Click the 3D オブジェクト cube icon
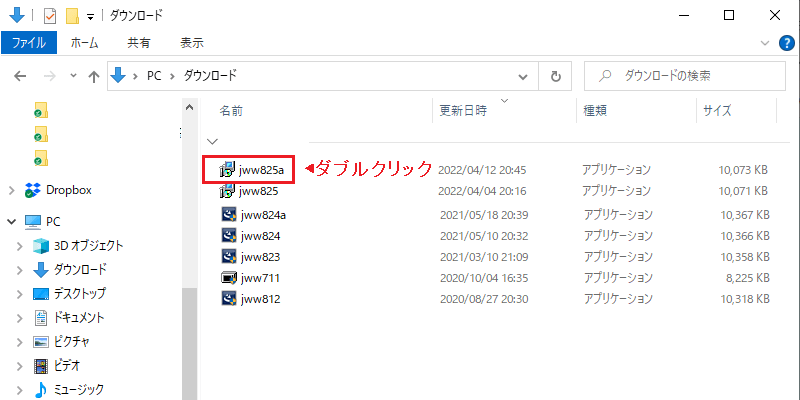Image resolution: width=800 pixels, height=400 pixels. pos(40,246)
